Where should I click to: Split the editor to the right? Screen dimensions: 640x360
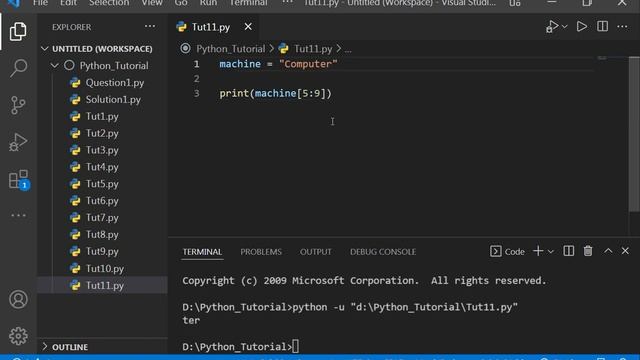[x=602, y=27]
